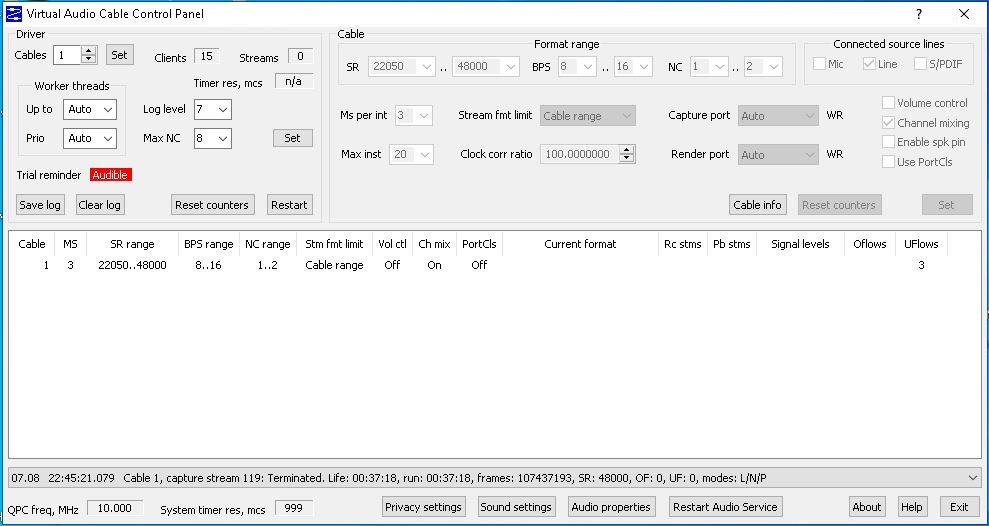Expand the log message dropdown arrow

click(972, 478)
